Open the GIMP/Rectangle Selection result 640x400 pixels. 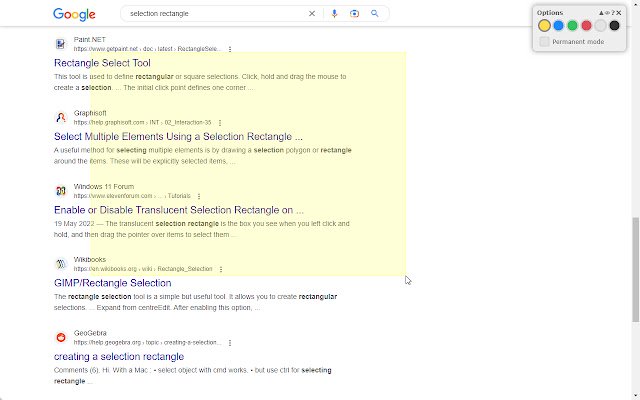tap(113, 283)
